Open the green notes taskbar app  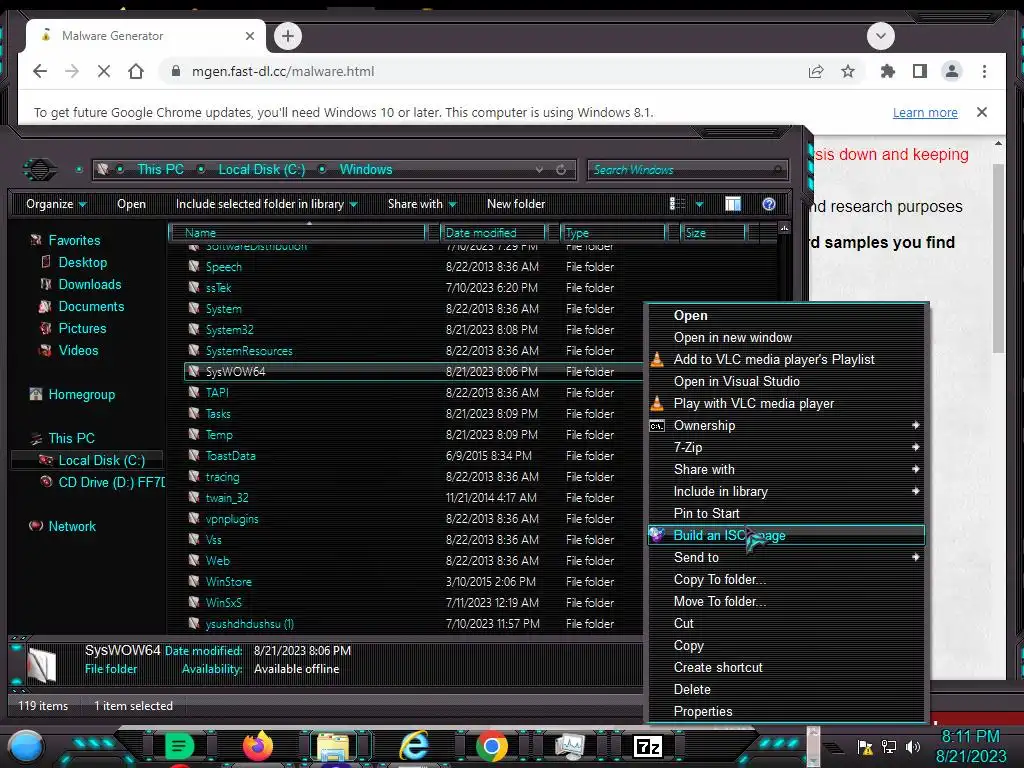click(x=180, y=746)
